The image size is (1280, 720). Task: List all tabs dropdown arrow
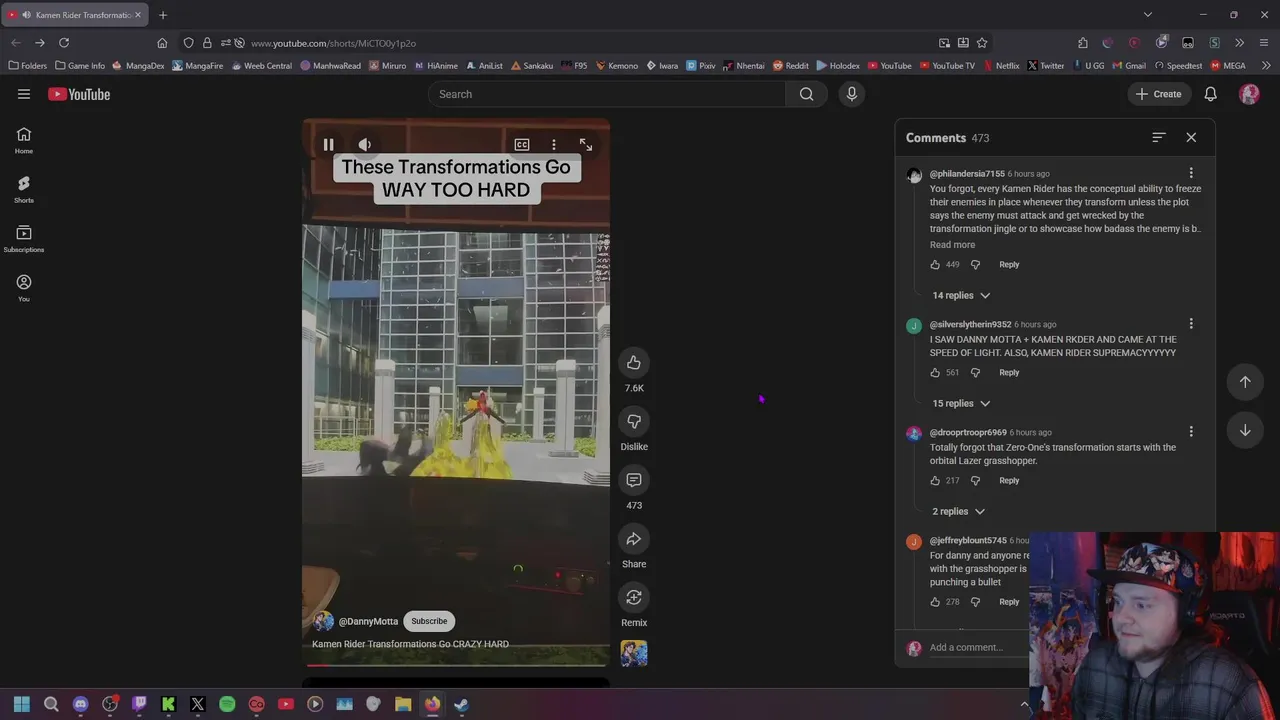(x=1148, y=15)
